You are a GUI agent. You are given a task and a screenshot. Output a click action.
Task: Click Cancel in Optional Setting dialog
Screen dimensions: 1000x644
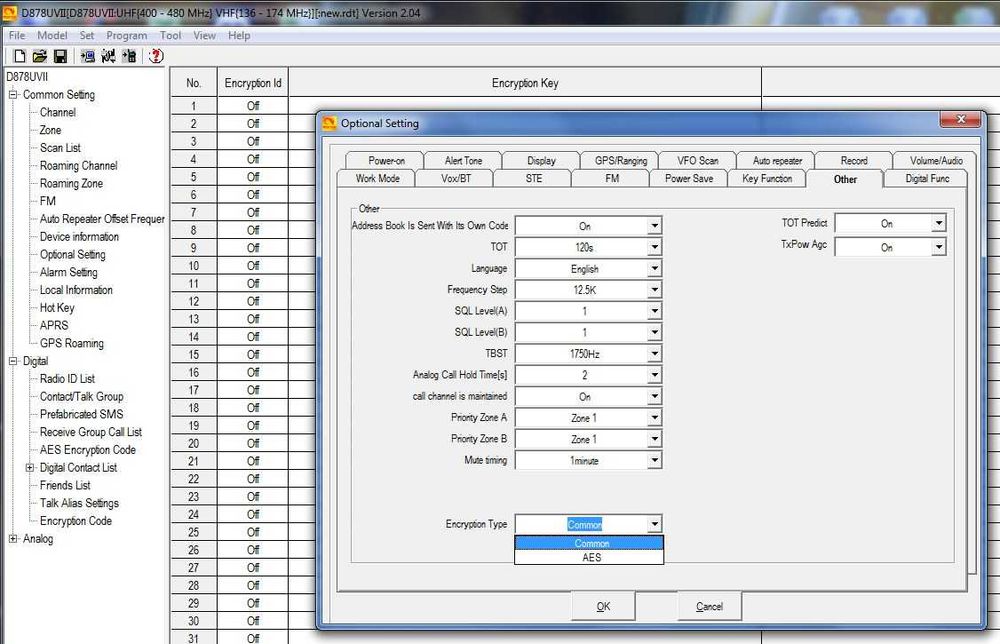pyautogui.click(x=709, y=606)
